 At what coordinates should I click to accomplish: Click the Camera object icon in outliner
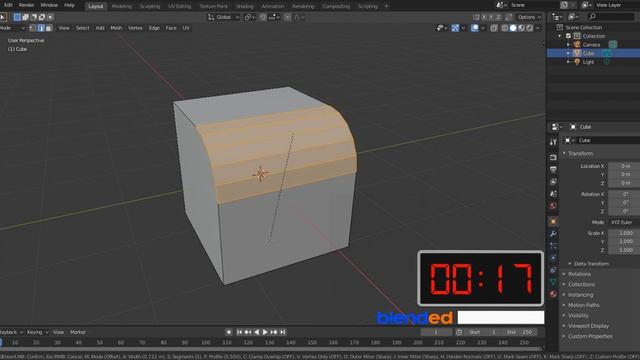tap(577, 44)
